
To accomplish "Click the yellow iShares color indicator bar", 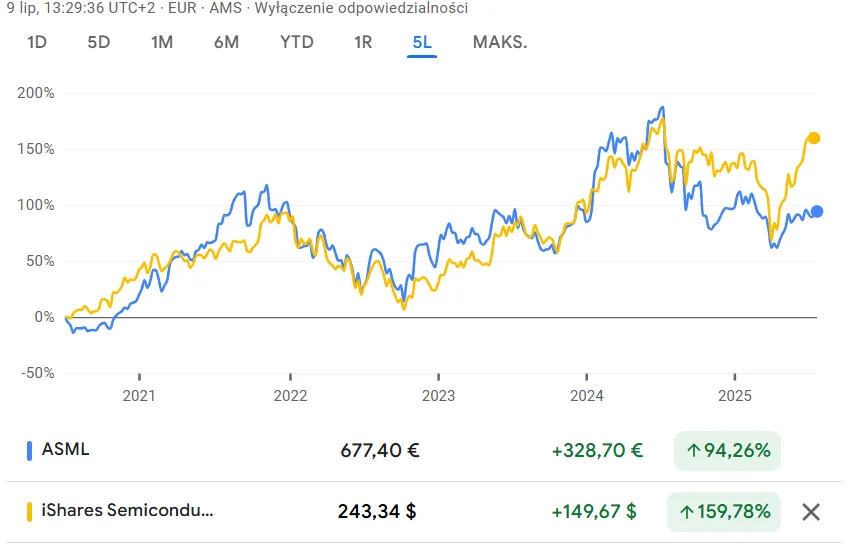I will point(29,512).
